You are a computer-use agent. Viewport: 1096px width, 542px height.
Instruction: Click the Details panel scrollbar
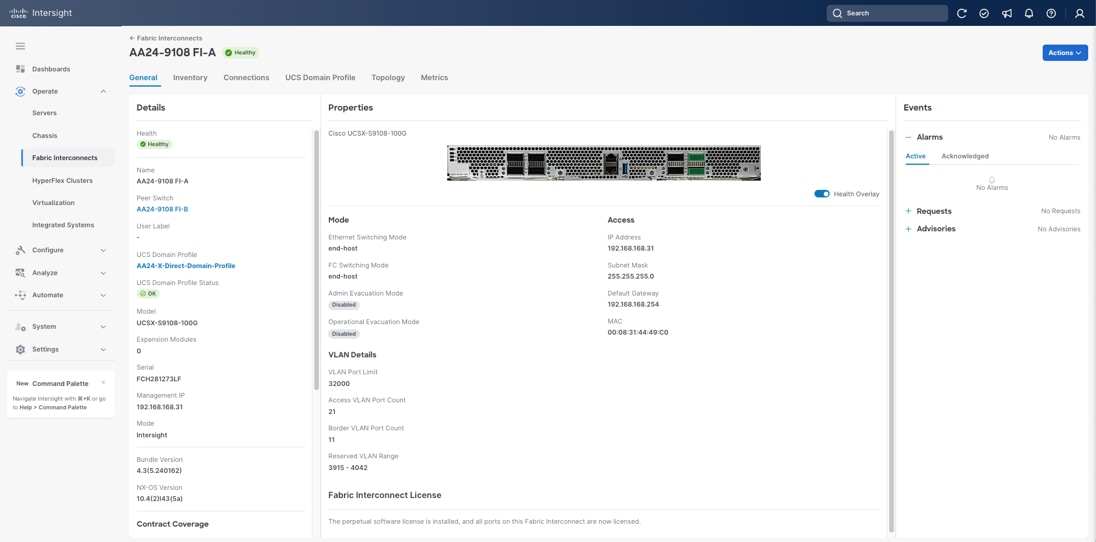coord(316,259)
